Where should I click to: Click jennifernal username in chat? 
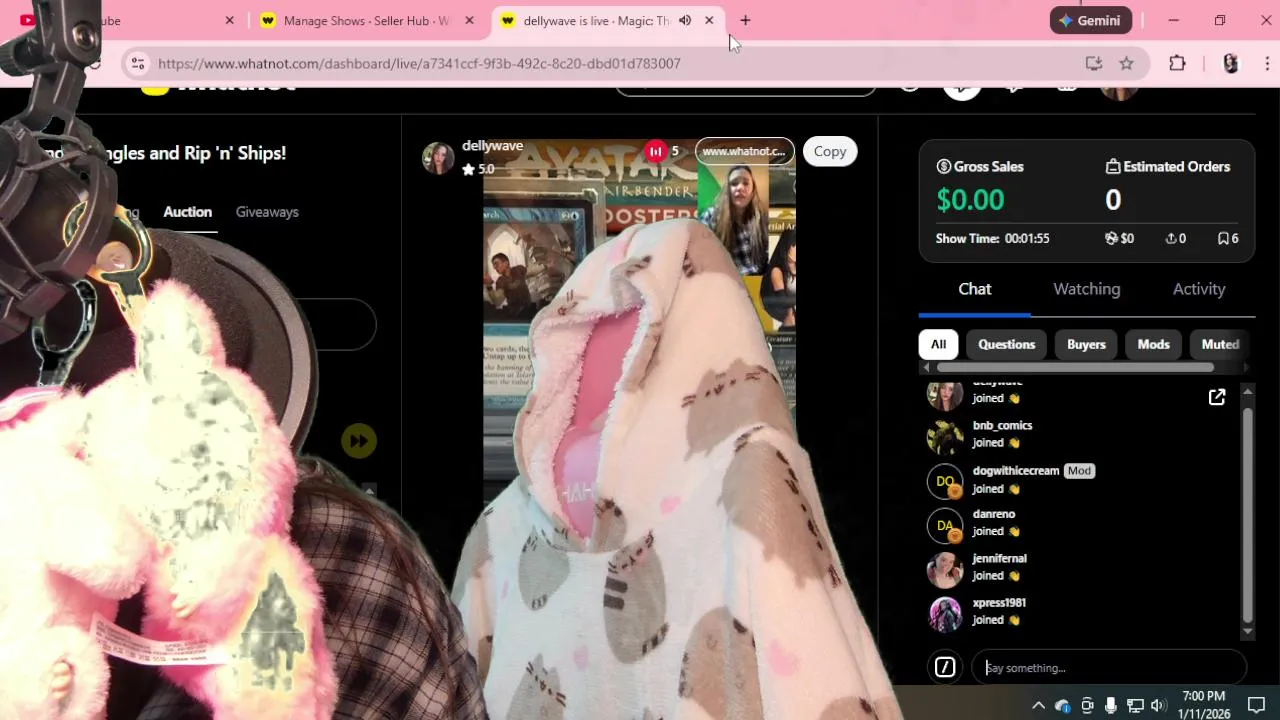click(1000, 558)
